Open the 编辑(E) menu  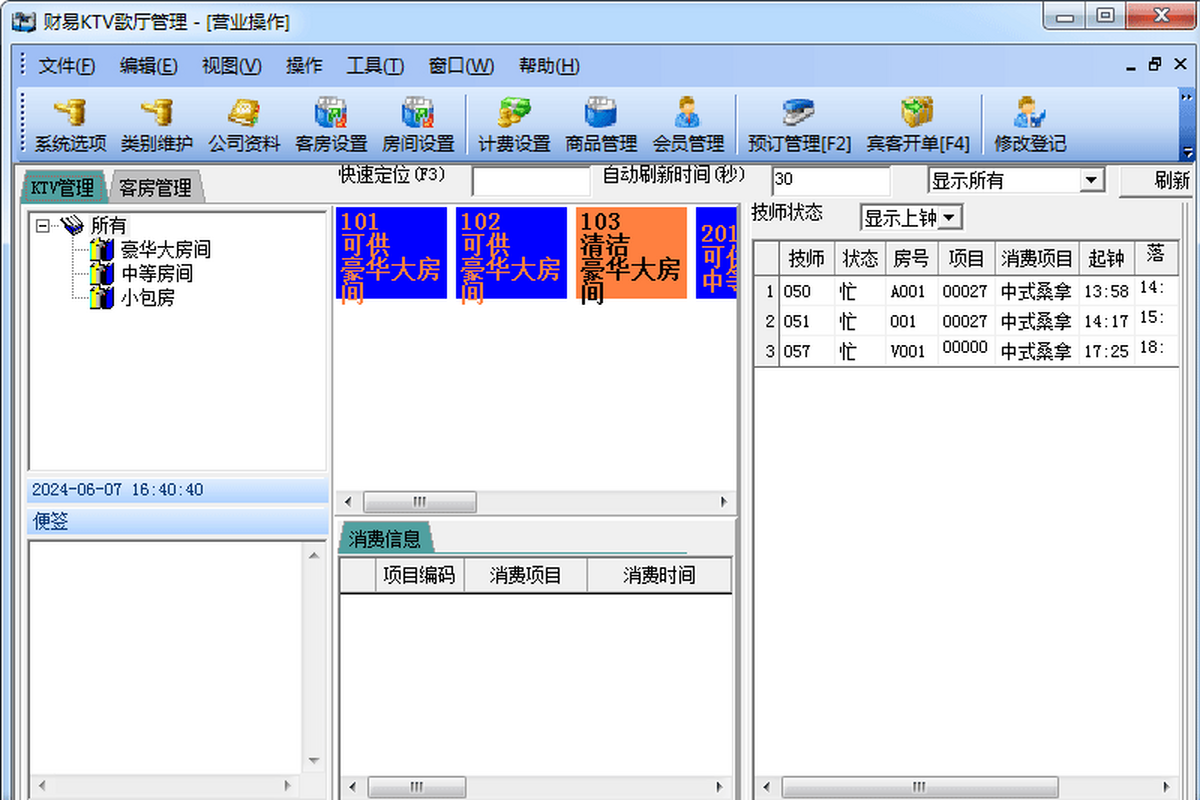(148, 66)
